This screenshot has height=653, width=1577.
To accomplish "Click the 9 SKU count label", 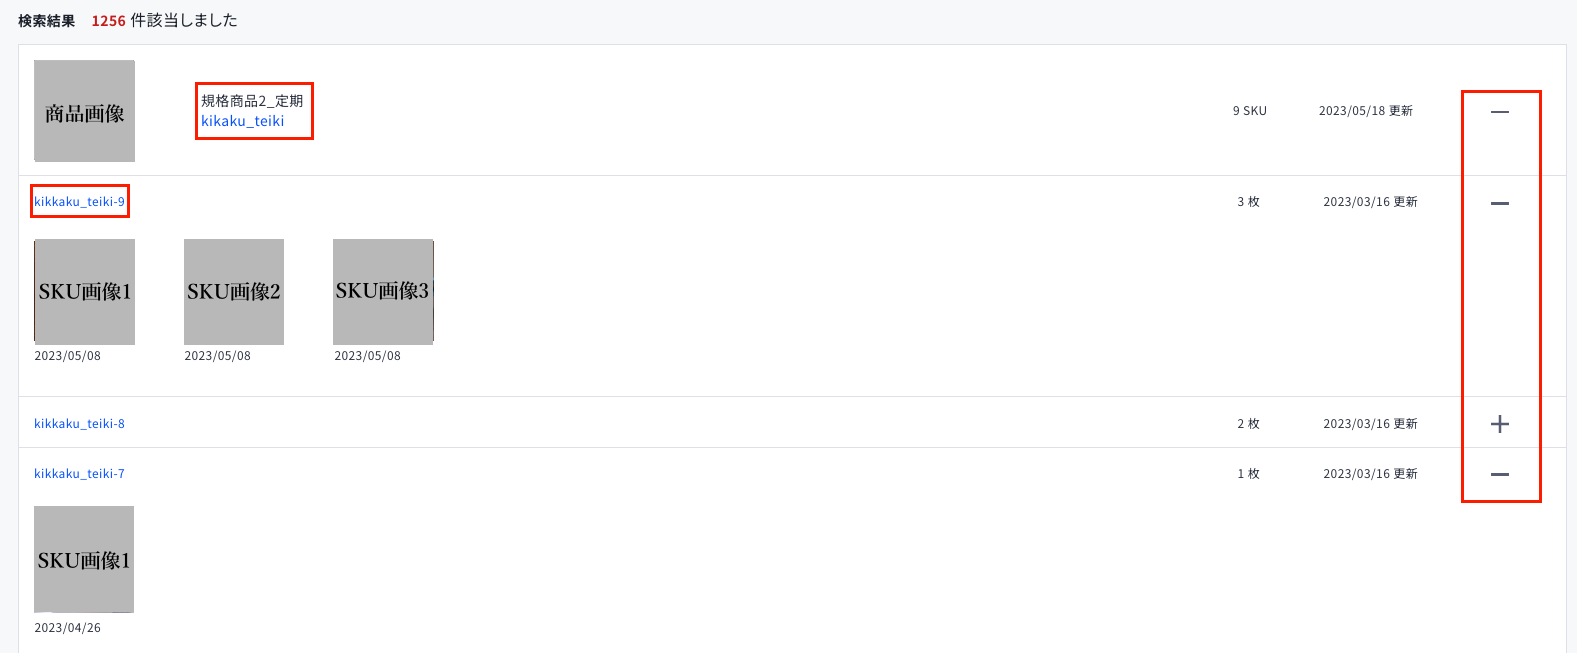I will click(x=1249, y=111).
